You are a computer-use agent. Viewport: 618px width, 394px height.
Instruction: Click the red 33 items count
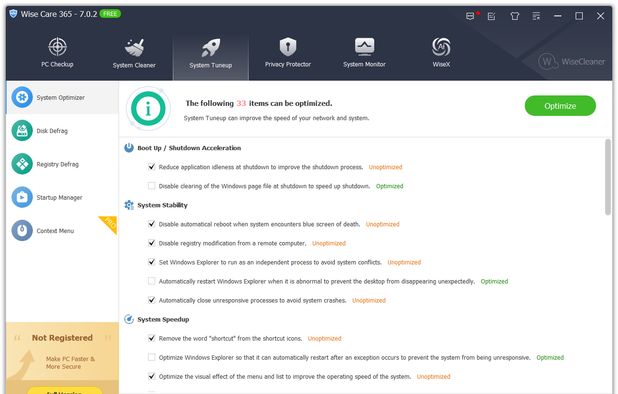point(241,103)
